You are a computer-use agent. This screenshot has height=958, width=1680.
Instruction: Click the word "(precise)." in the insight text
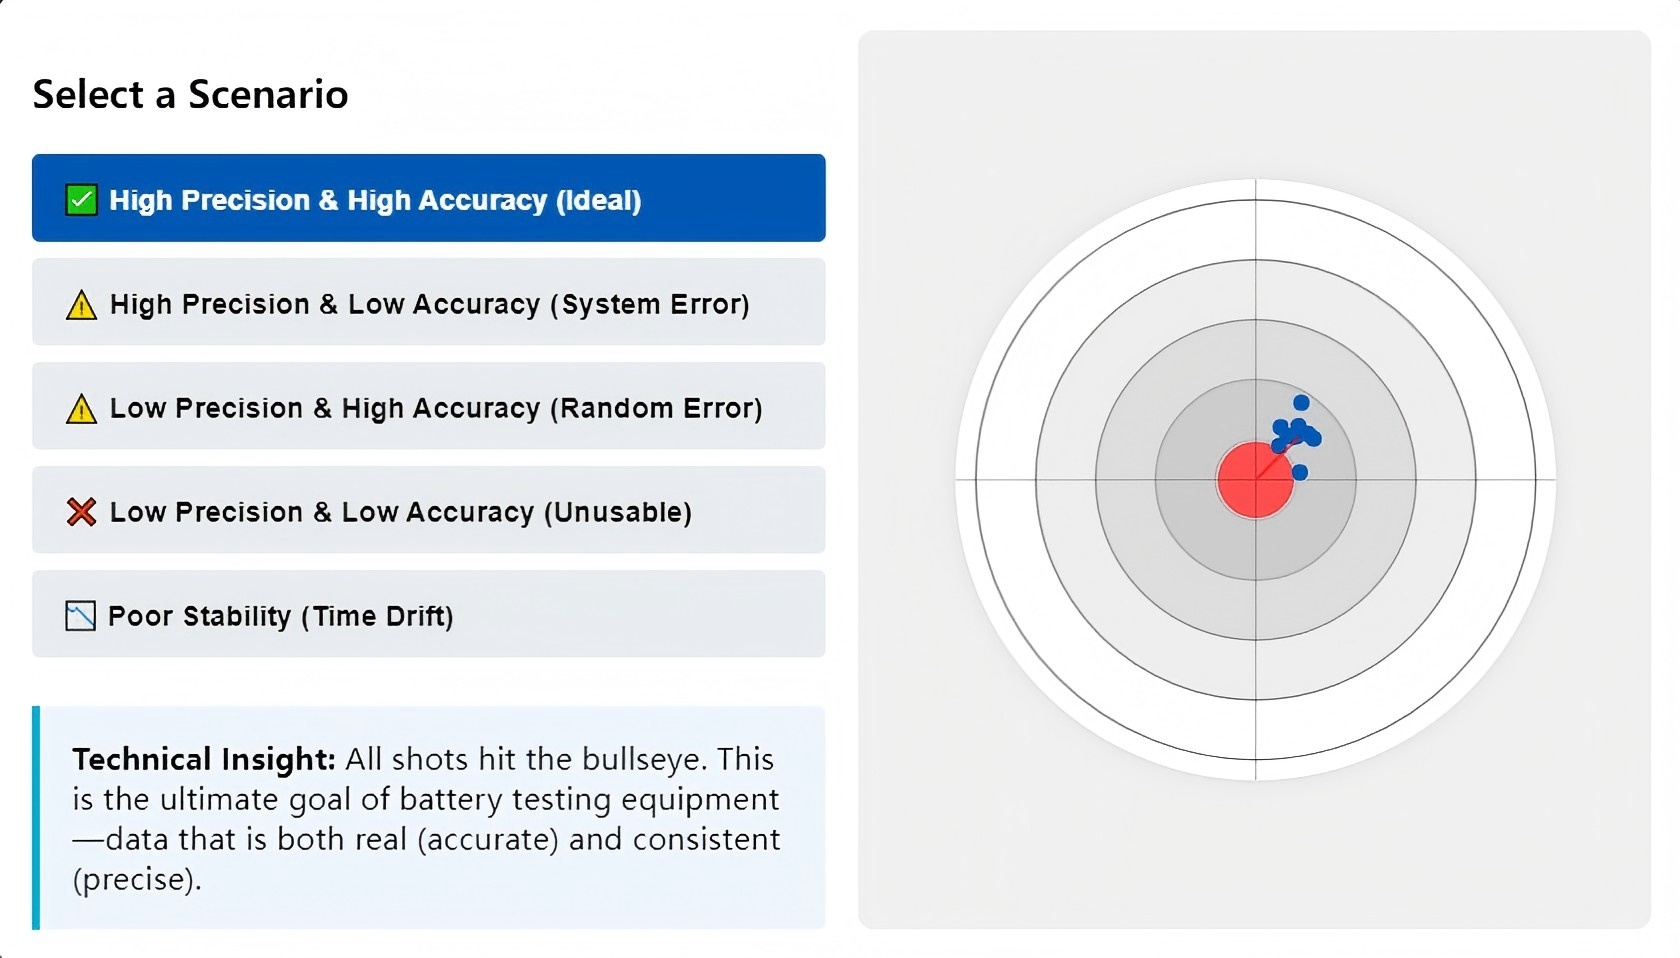pos(137,879)
